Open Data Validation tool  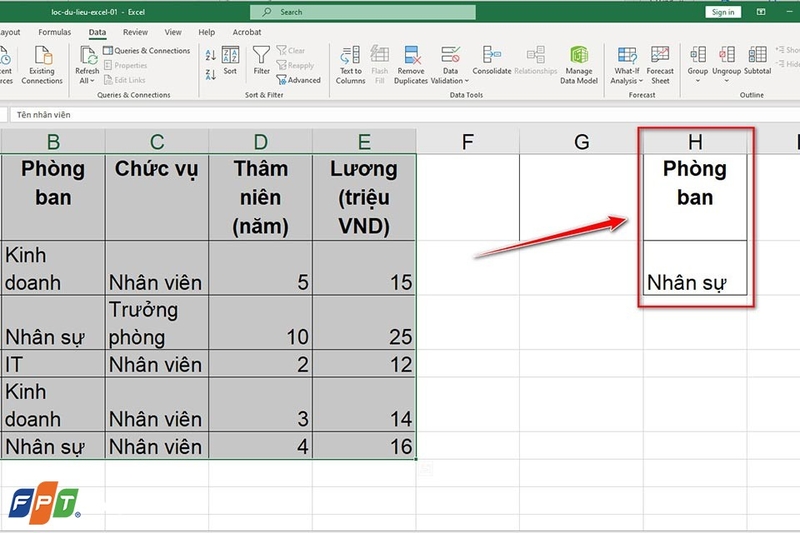coord(450,65)
